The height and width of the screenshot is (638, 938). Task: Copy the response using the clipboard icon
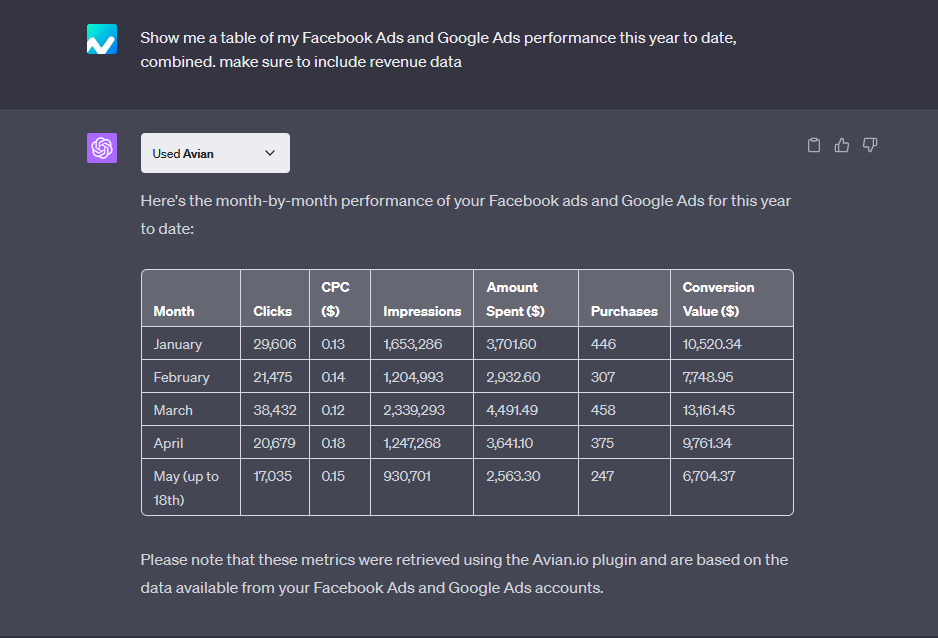pyautogui.click(x=814, y=145)
